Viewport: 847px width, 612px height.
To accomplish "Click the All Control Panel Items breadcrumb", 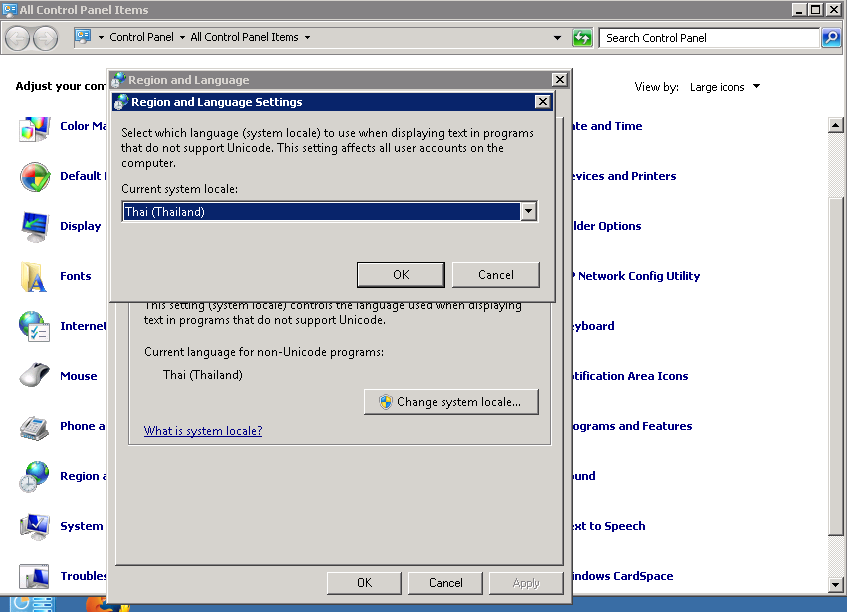I will click(244, 37).
